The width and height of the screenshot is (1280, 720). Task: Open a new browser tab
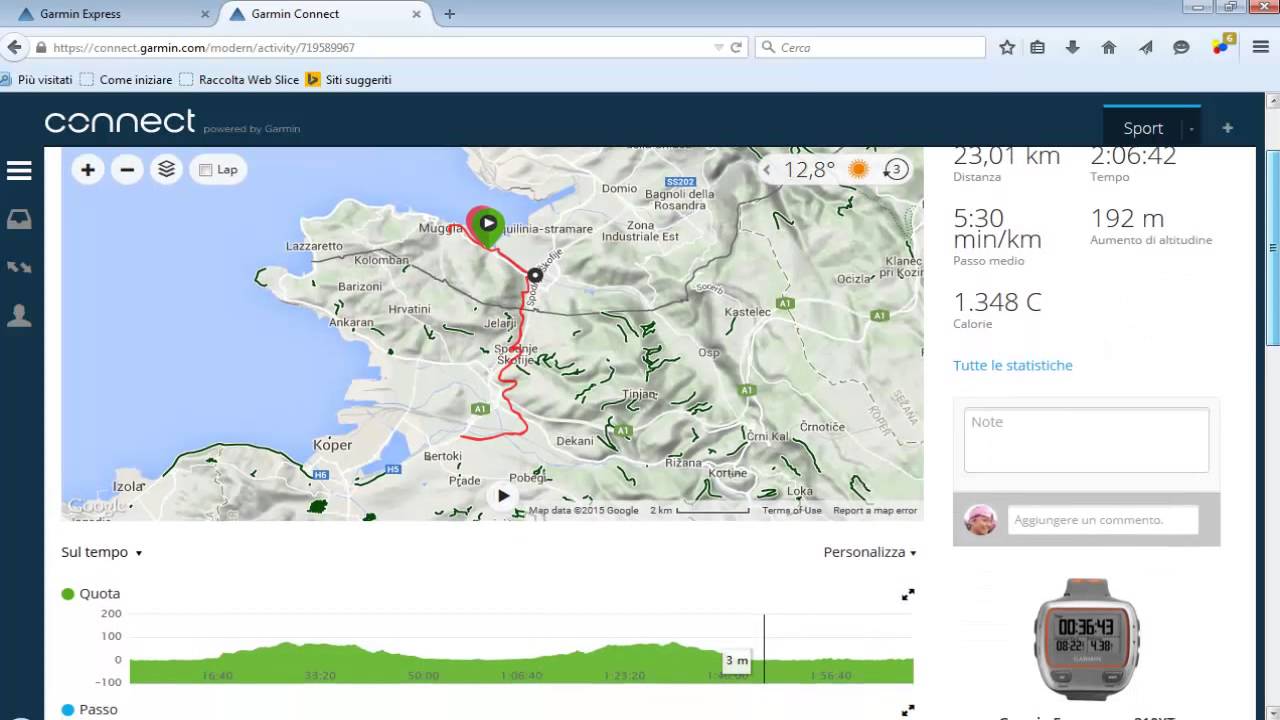(450, 14)
